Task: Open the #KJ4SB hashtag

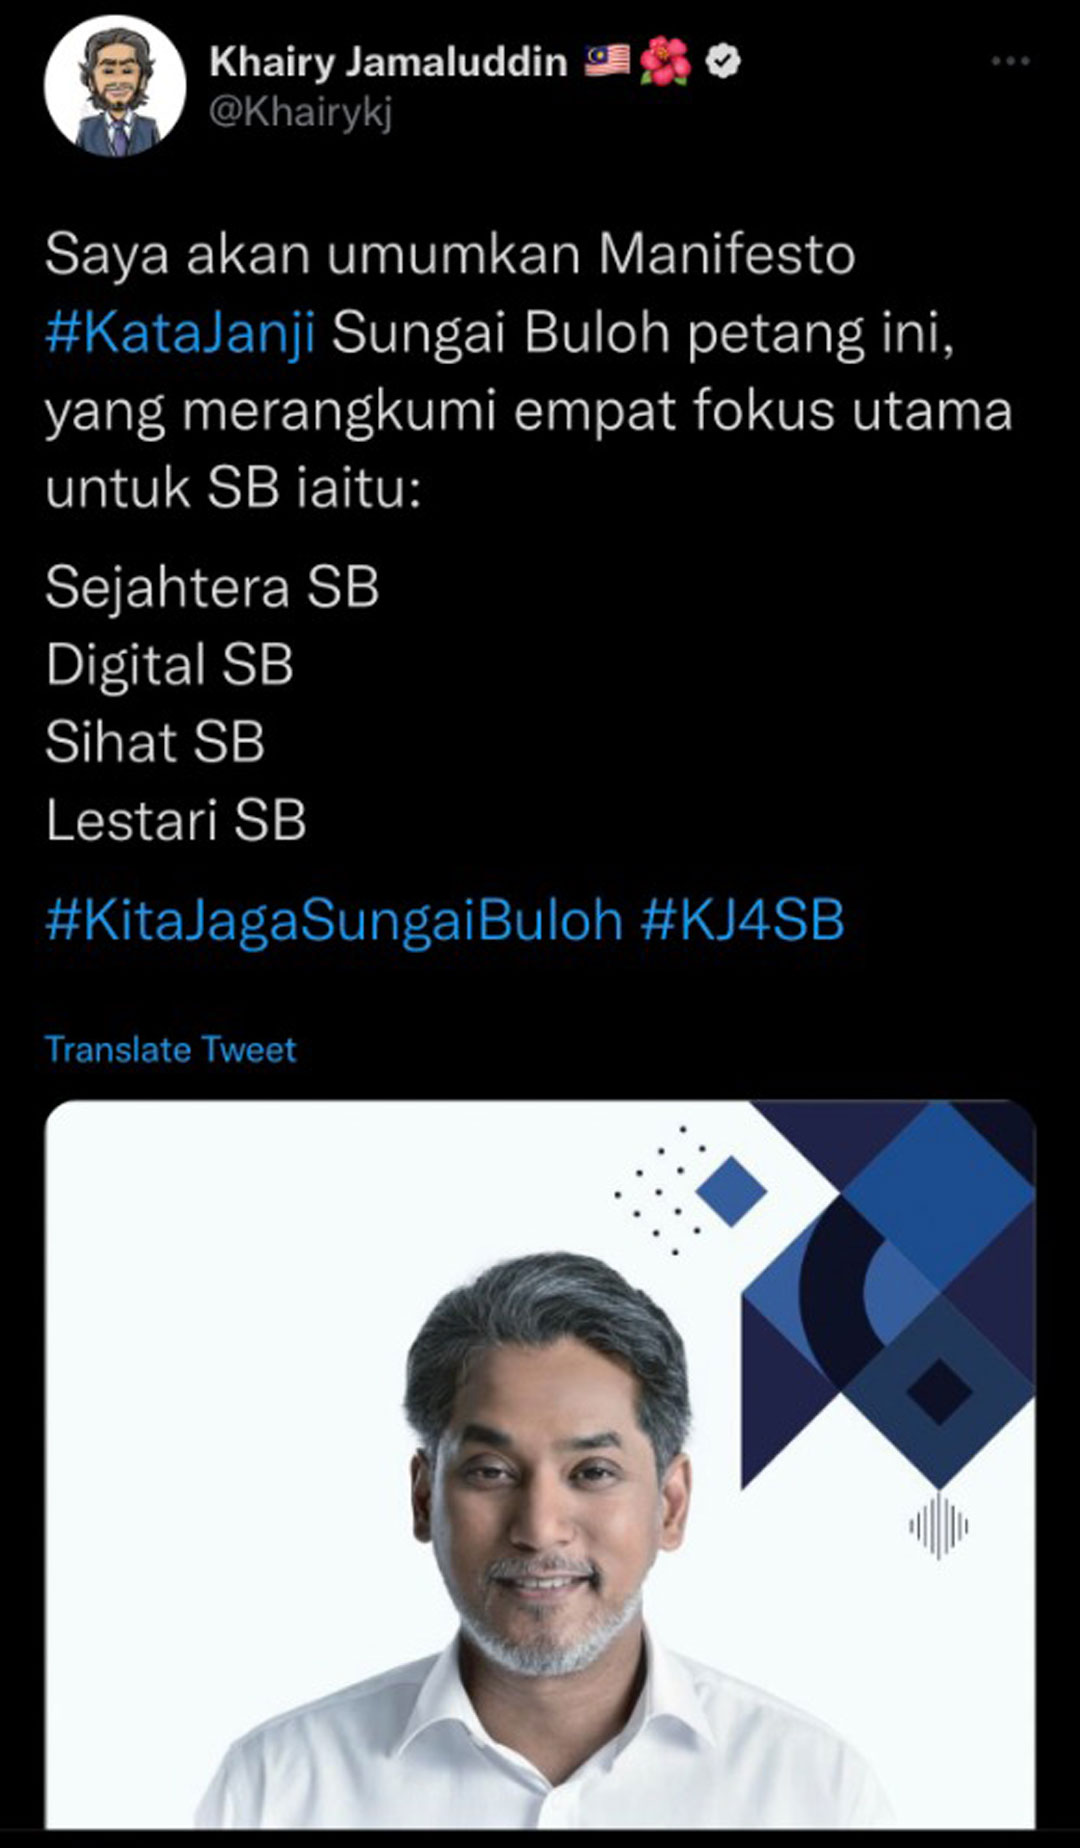Action: pyautogui.click(x=743, y=920)
